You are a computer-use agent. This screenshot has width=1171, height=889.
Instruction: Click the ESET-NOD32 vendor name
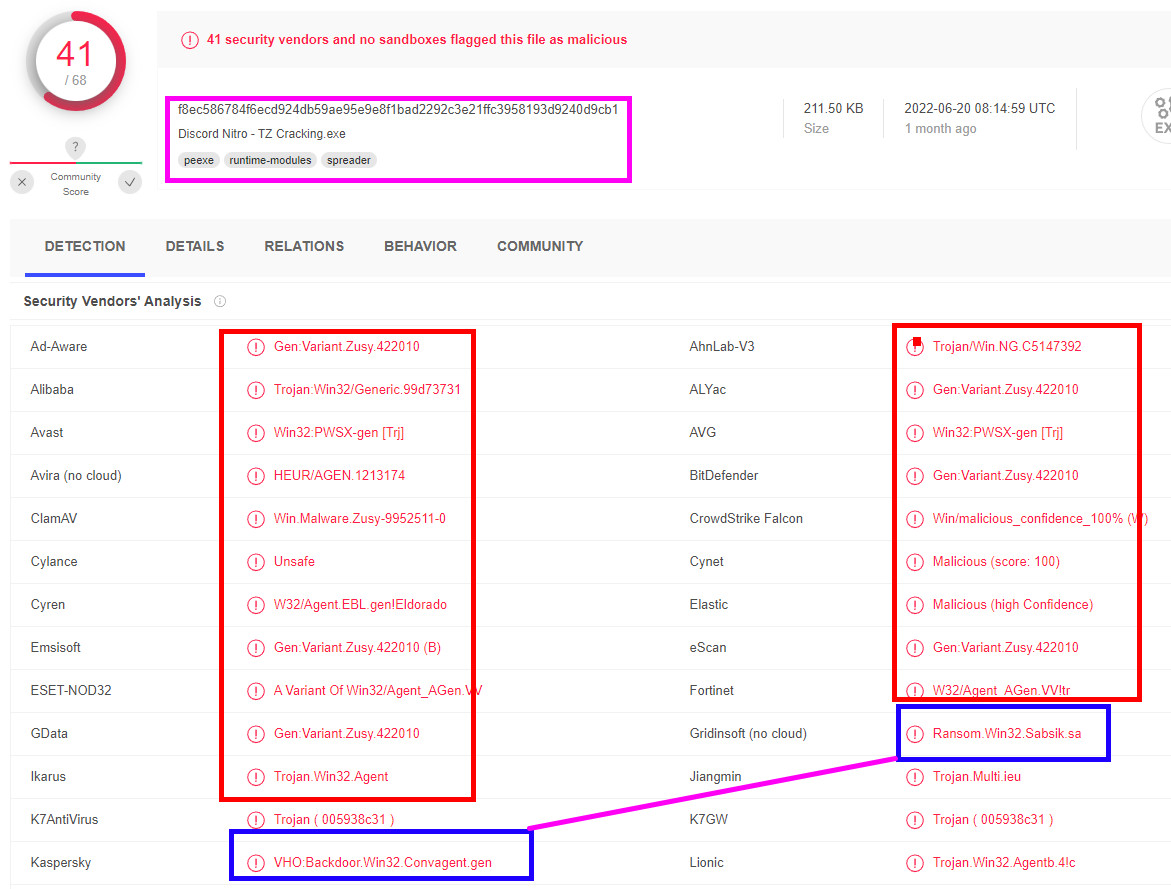coord(71,691)
